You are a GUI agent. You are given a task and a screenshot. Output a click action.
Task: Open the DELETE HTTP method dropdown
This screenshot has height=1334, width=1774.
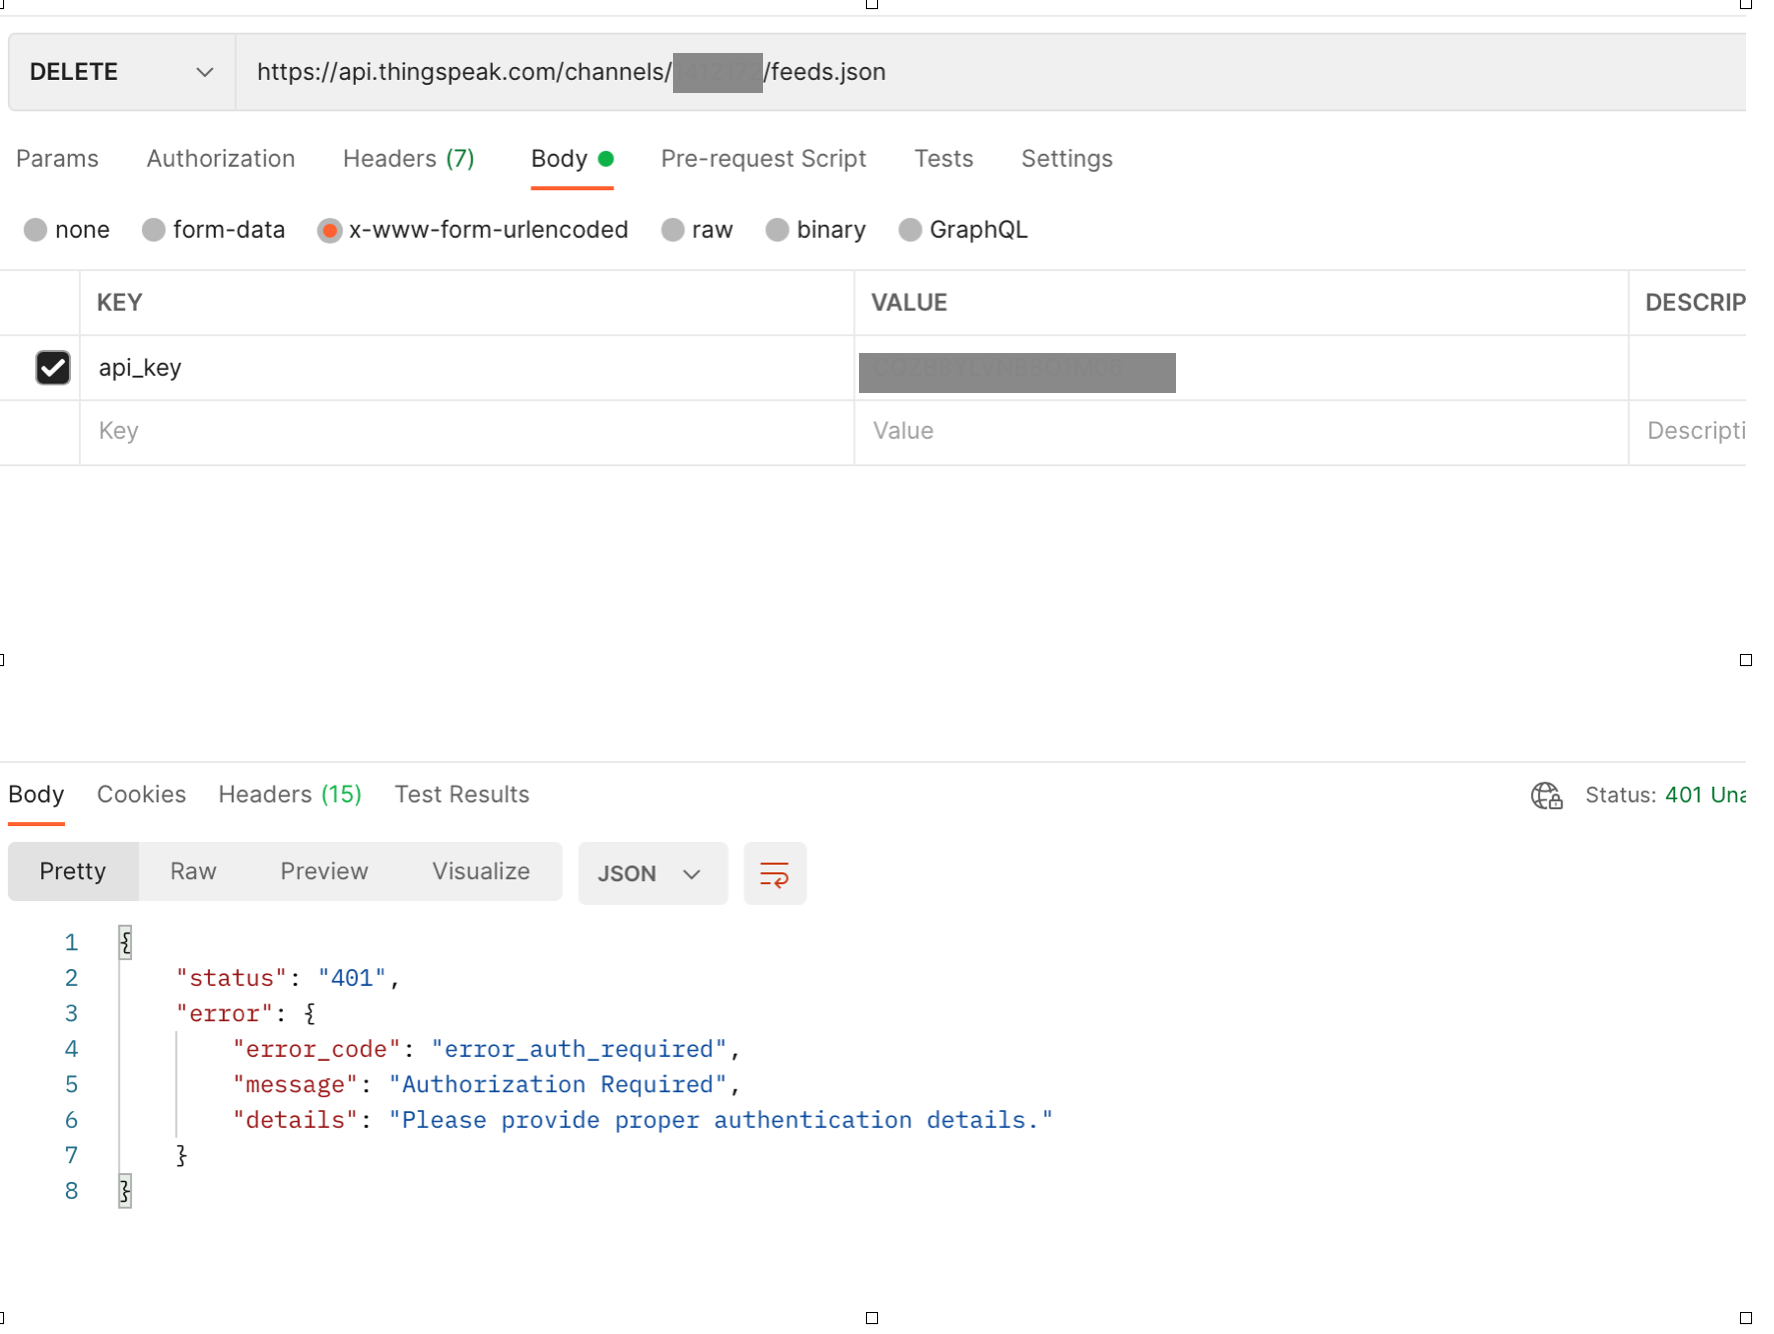[122, 72]
